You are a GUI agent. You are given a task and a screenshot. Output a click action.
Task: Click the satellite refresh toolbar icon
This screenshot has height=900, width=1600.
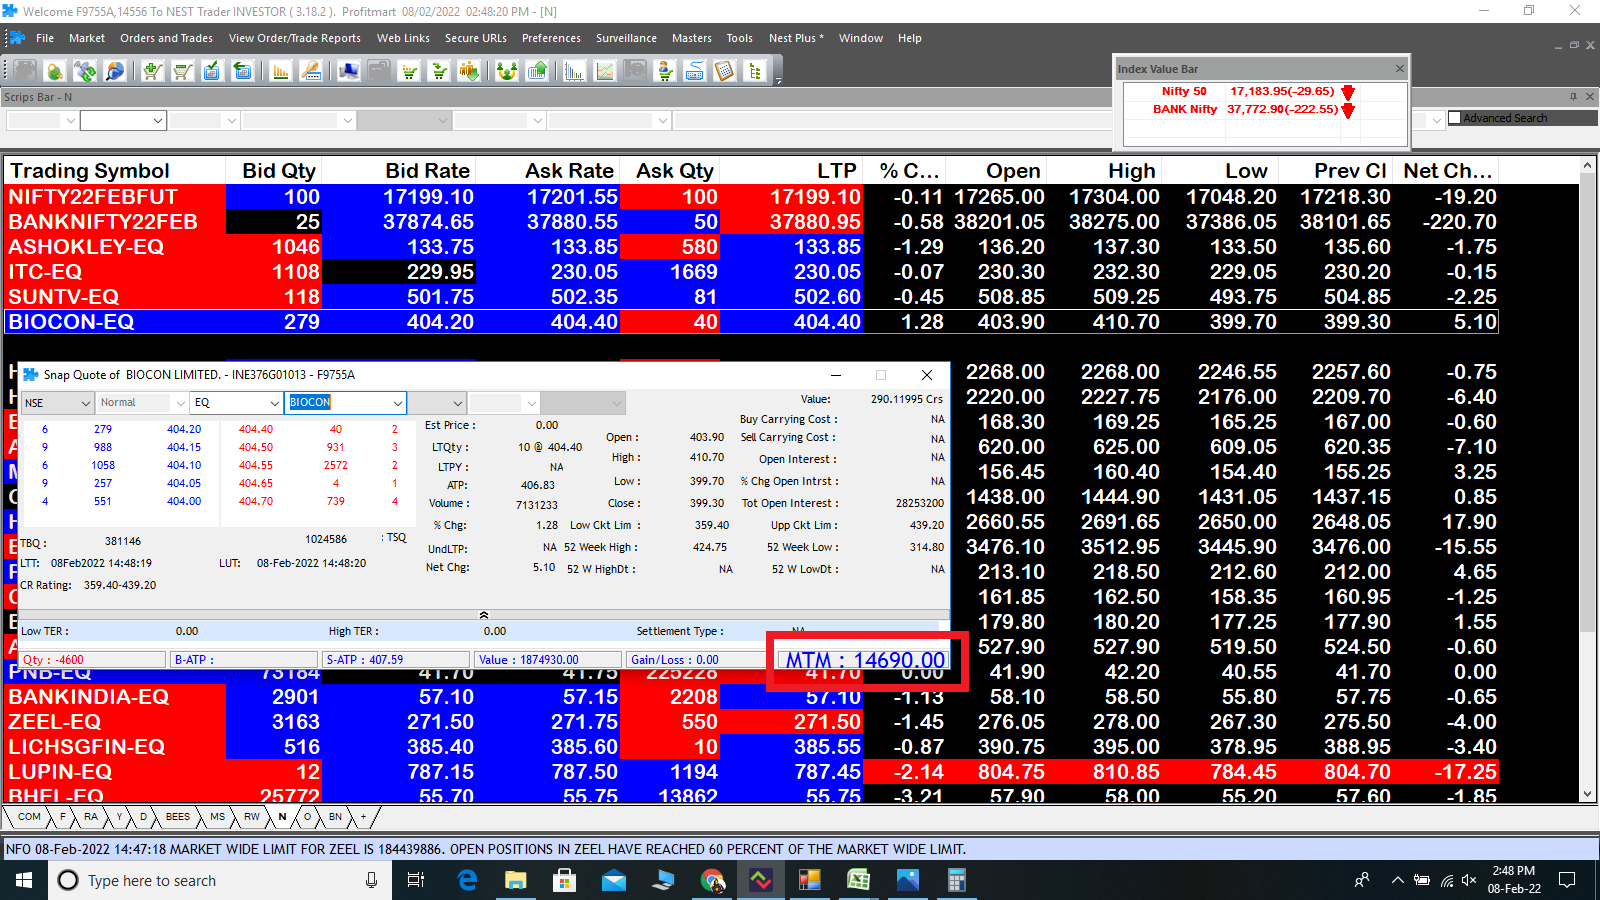(x=85, y=71)
